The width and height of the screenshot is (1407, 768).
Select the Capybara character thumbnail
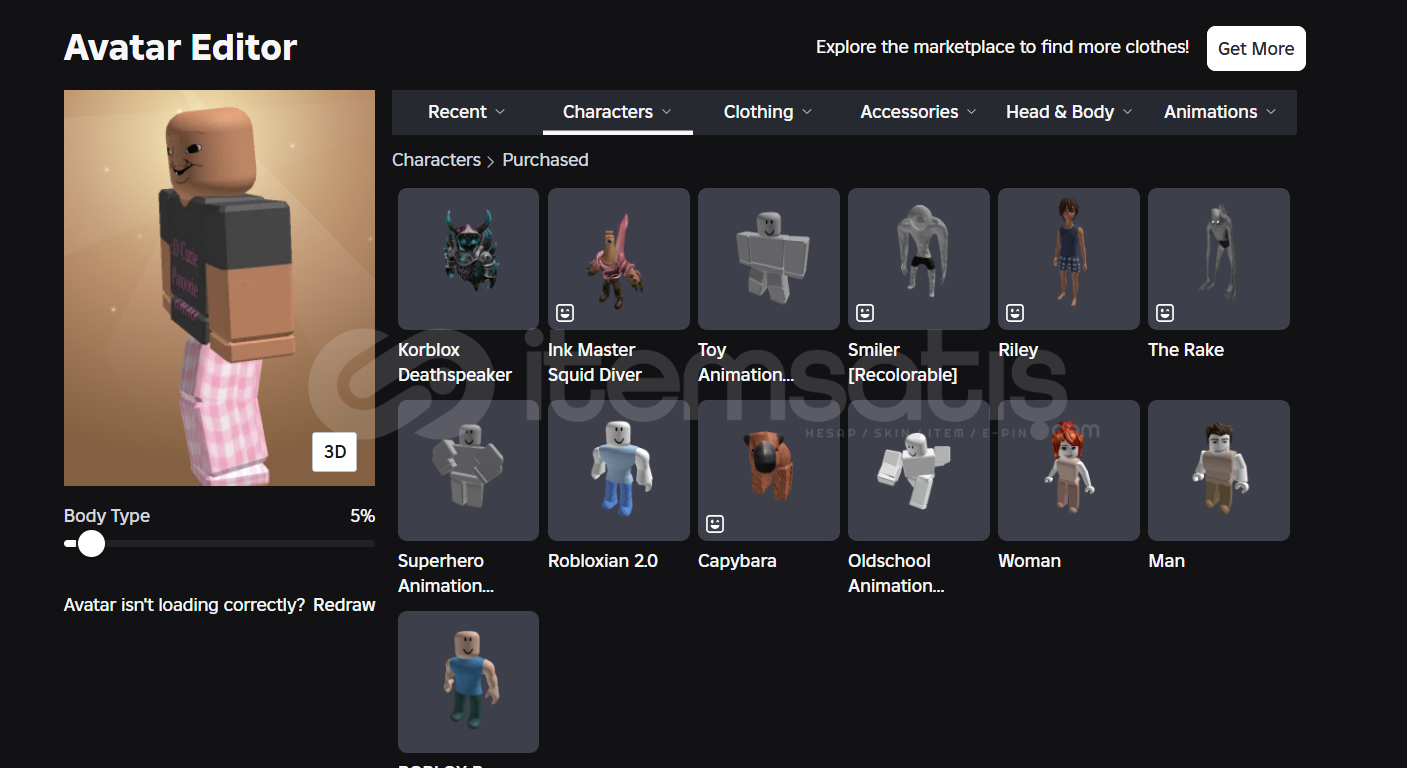point(769,470)
